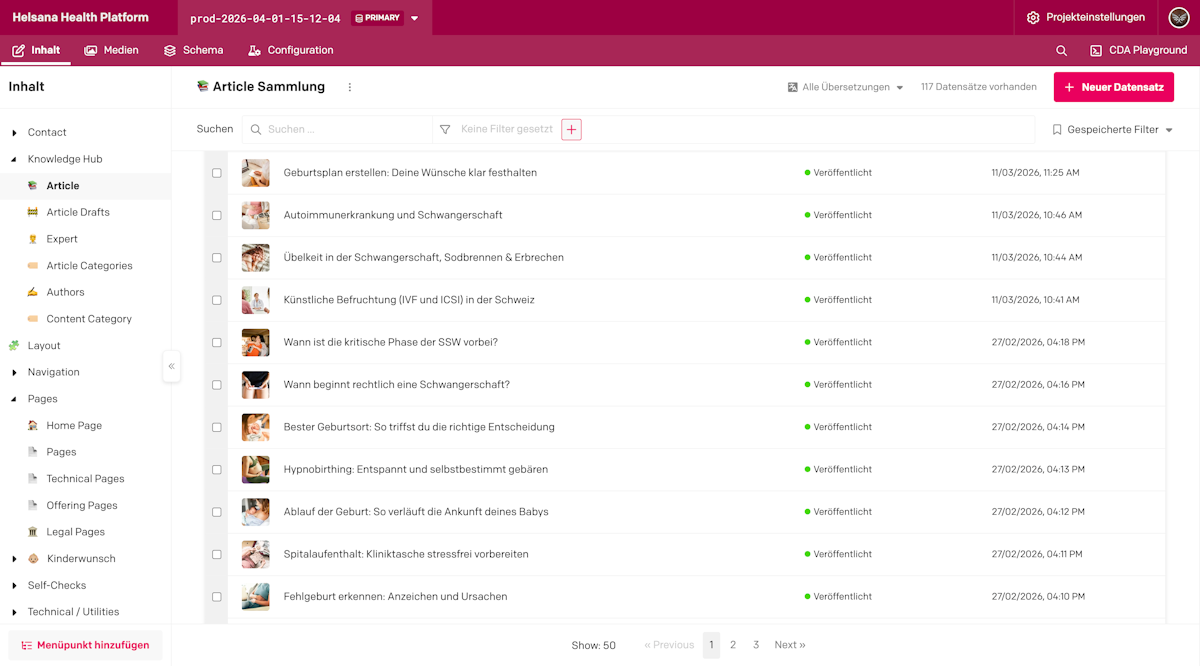Select checkbox for Autoimmunerkrankung und Schwangerschaft row
This screenshot has width=1200, height=666.
[217, 215]
